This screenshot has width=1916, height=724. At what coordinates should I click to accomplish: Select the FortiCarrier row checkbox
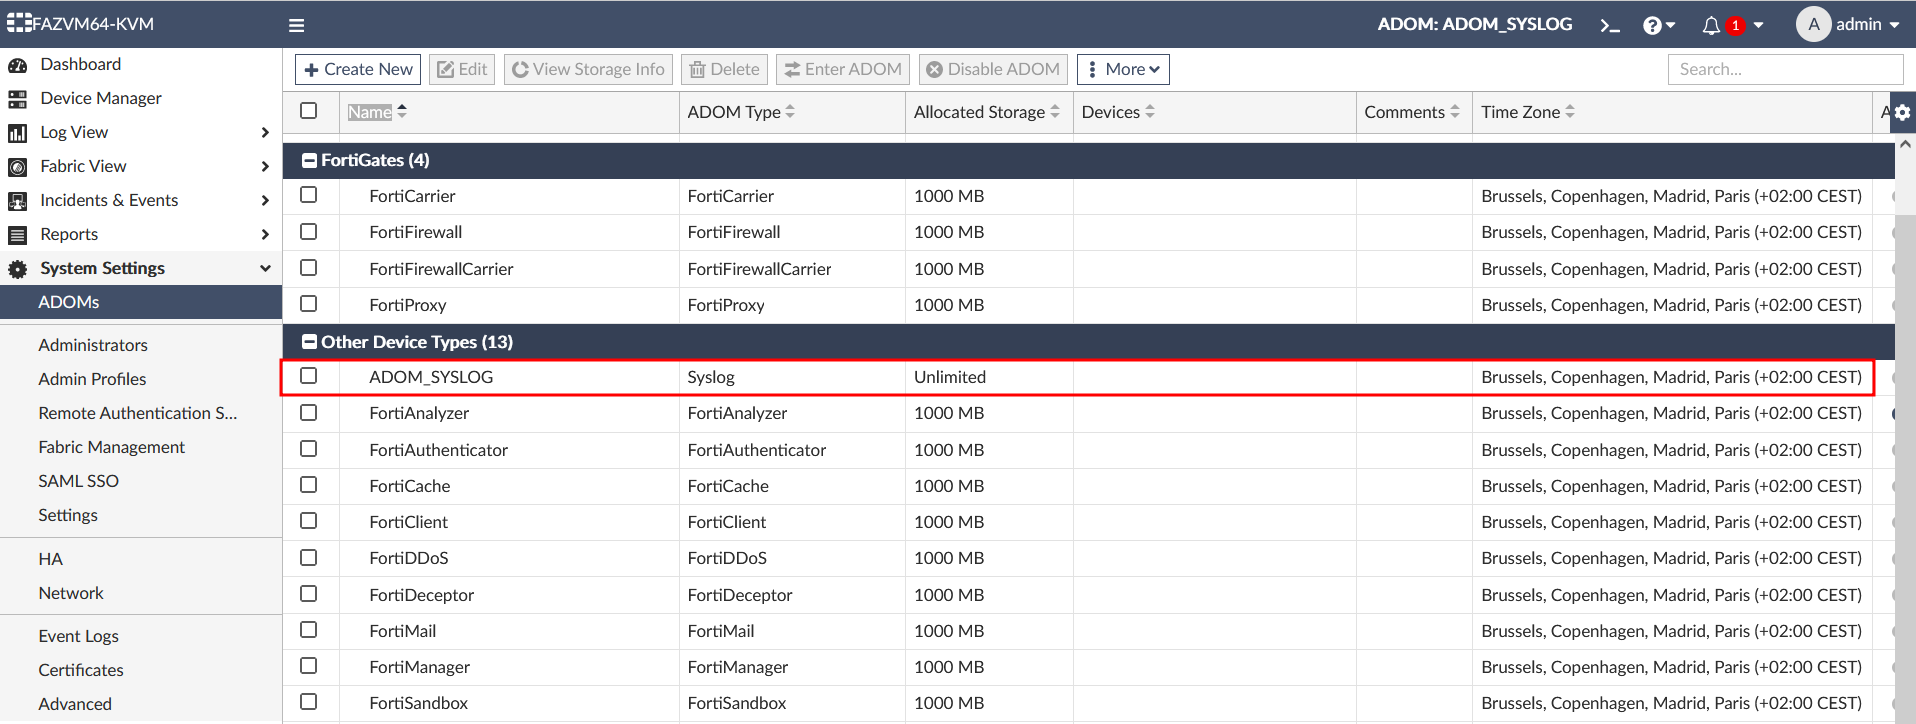pos(309,195)
